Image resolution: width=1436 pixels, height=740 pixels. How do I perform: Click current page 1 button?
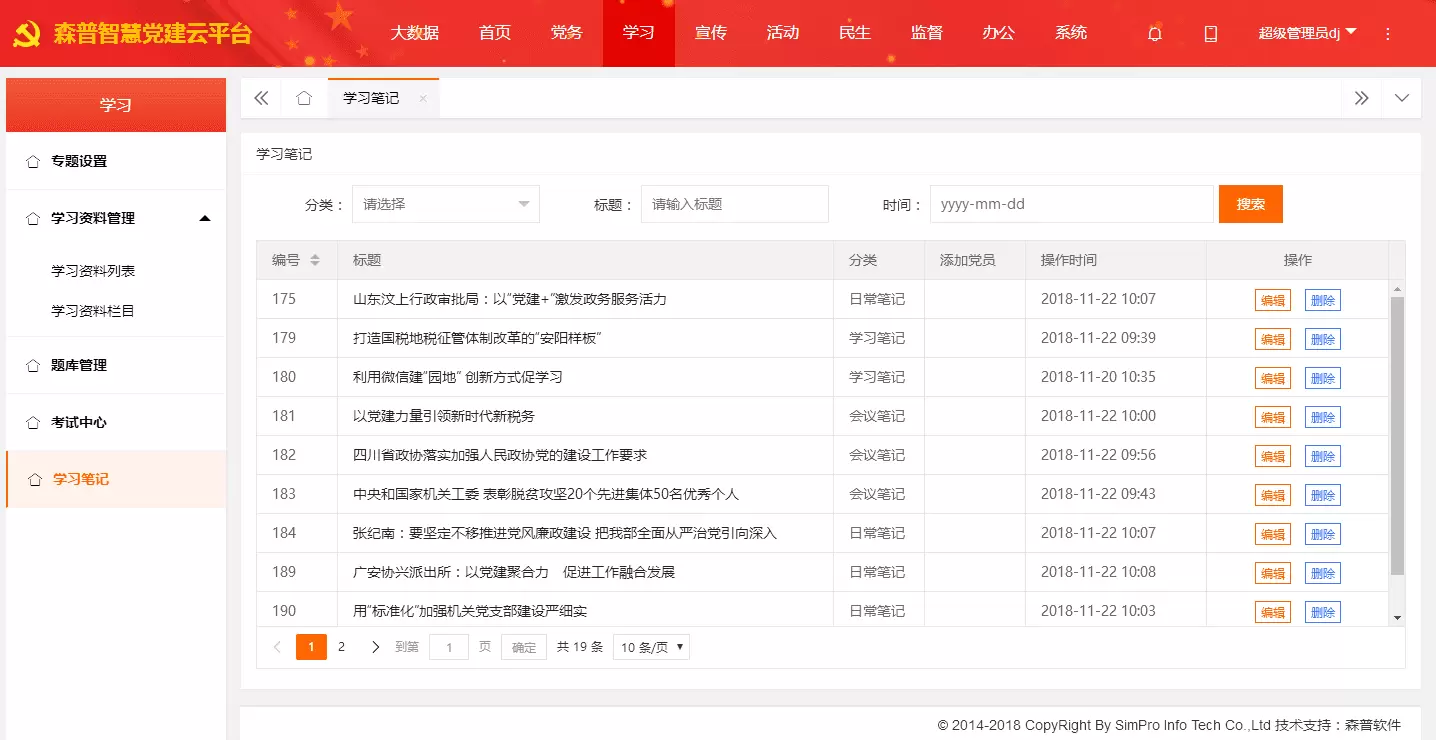(x=311, y=647)
